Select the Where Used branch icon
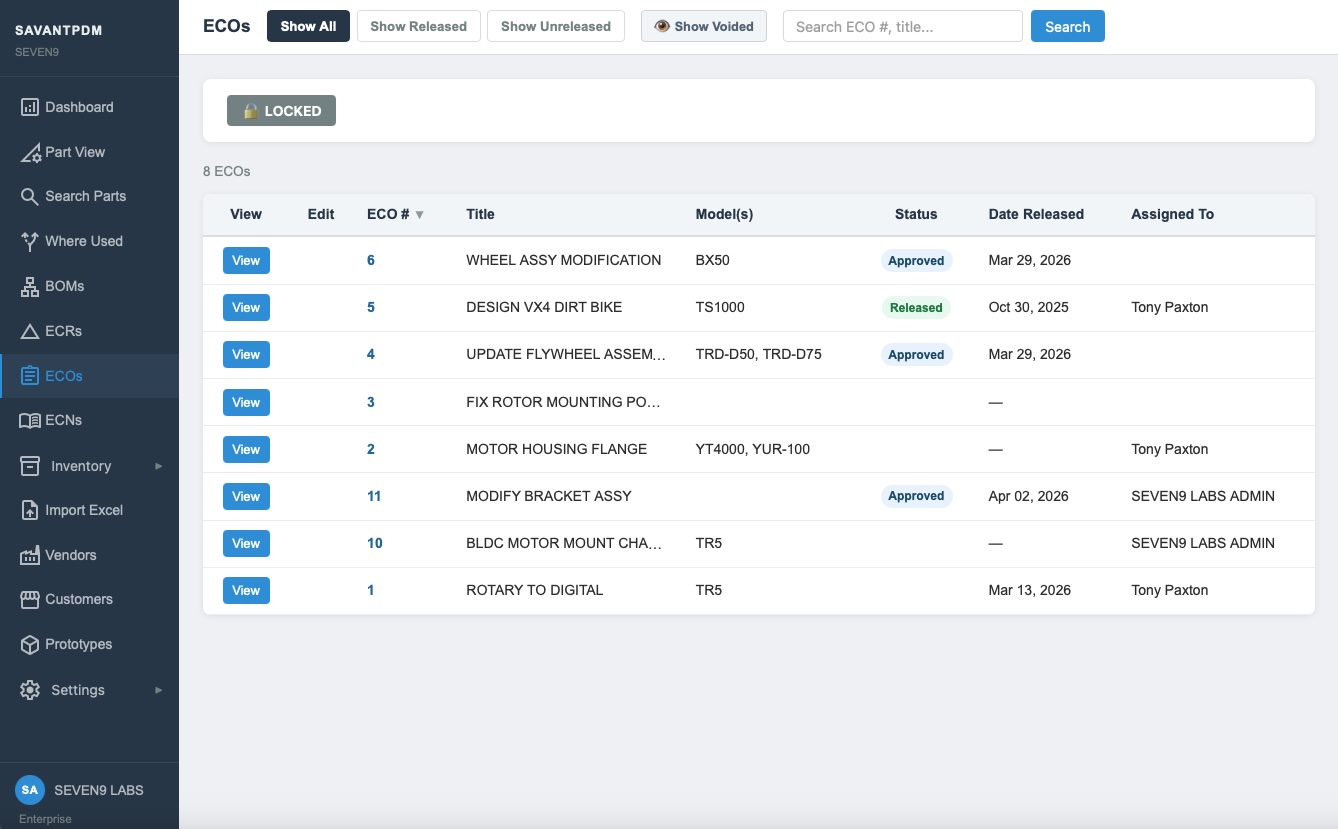The image size is (1338, 829). pos(29,241)
